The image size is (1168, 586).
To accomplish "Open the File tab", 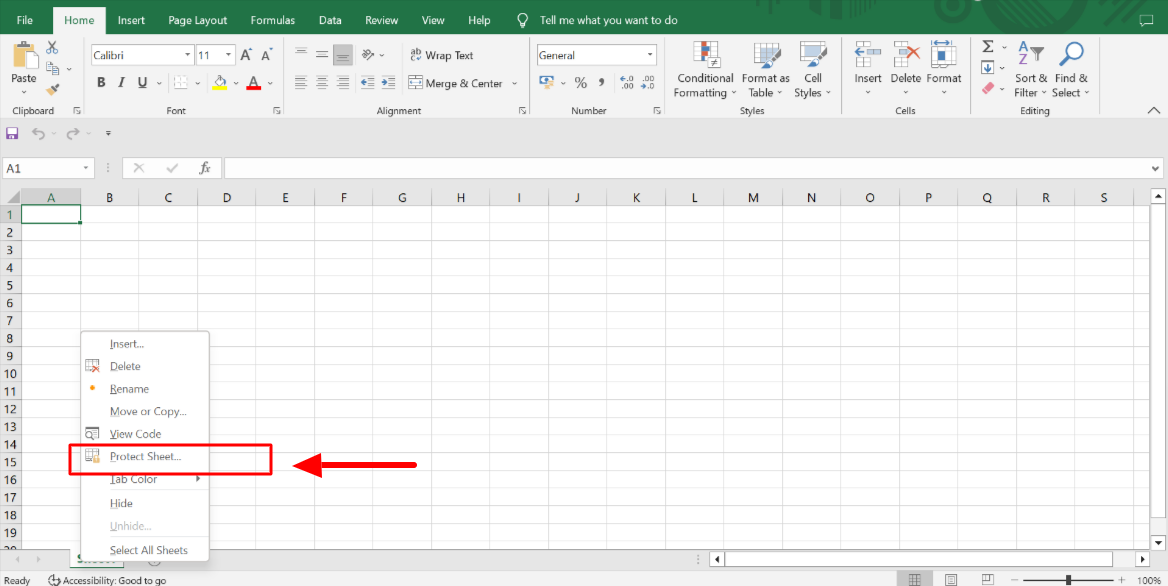I will click(25, 20).
